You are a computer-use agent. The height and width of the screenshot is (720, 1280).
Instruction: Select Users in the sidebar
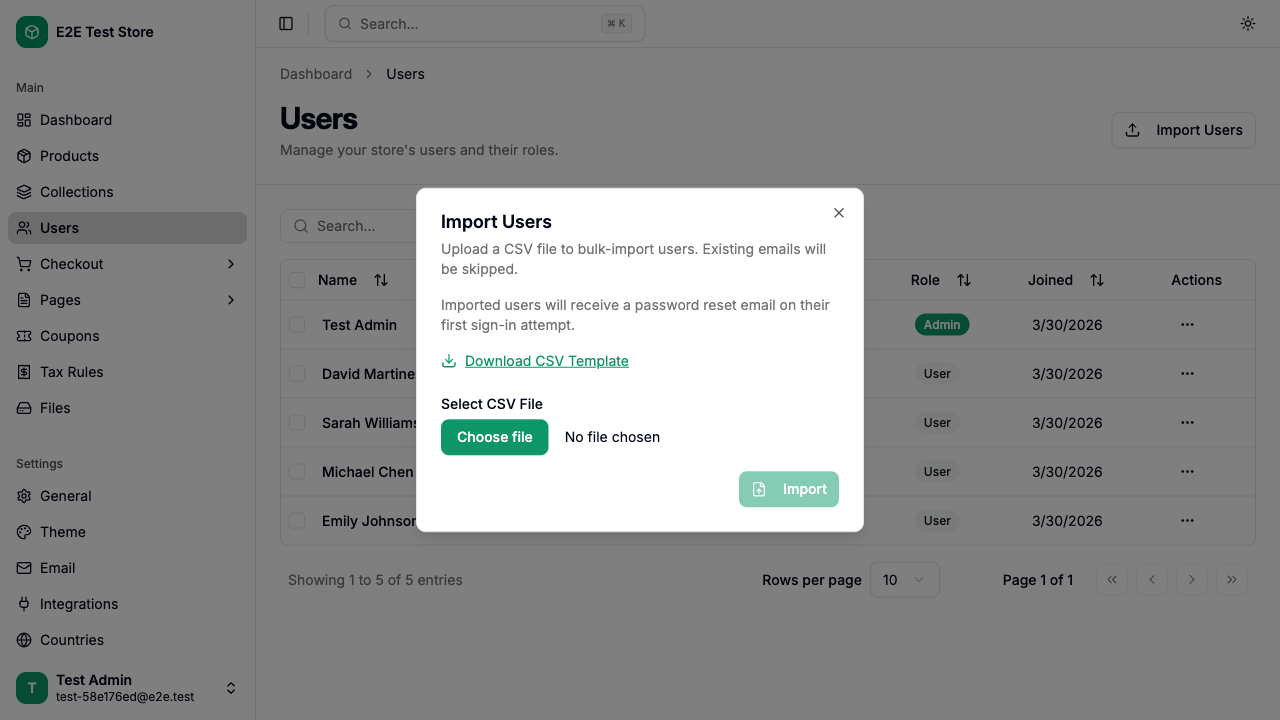(127, 228)
